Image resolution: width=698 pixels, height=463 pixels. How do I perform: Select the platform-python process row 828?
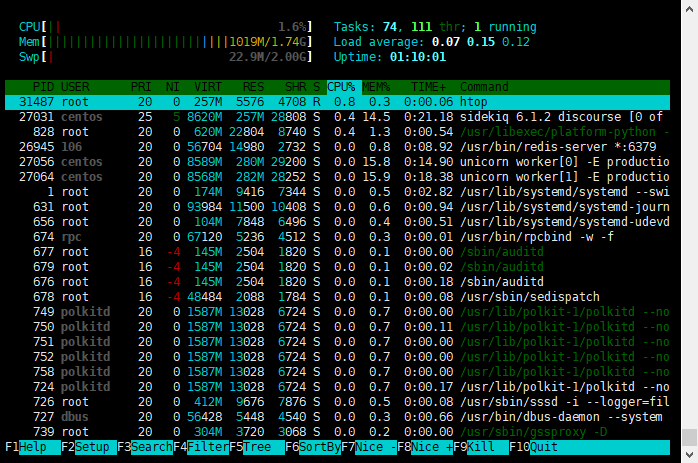click(x=337, y=132)
